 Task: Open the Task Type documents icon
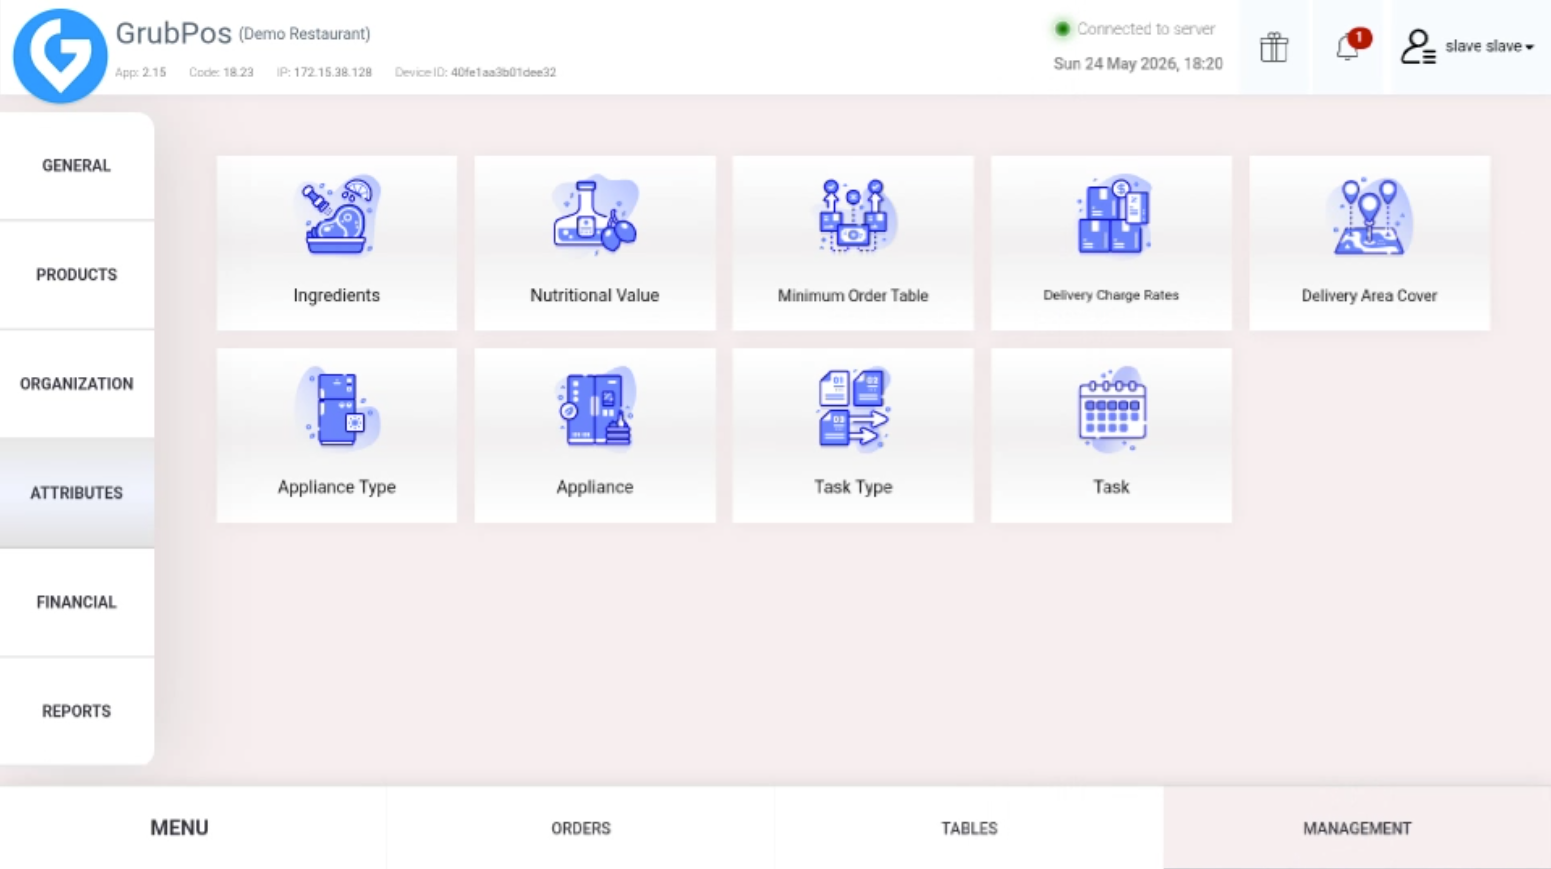(853, 407)
